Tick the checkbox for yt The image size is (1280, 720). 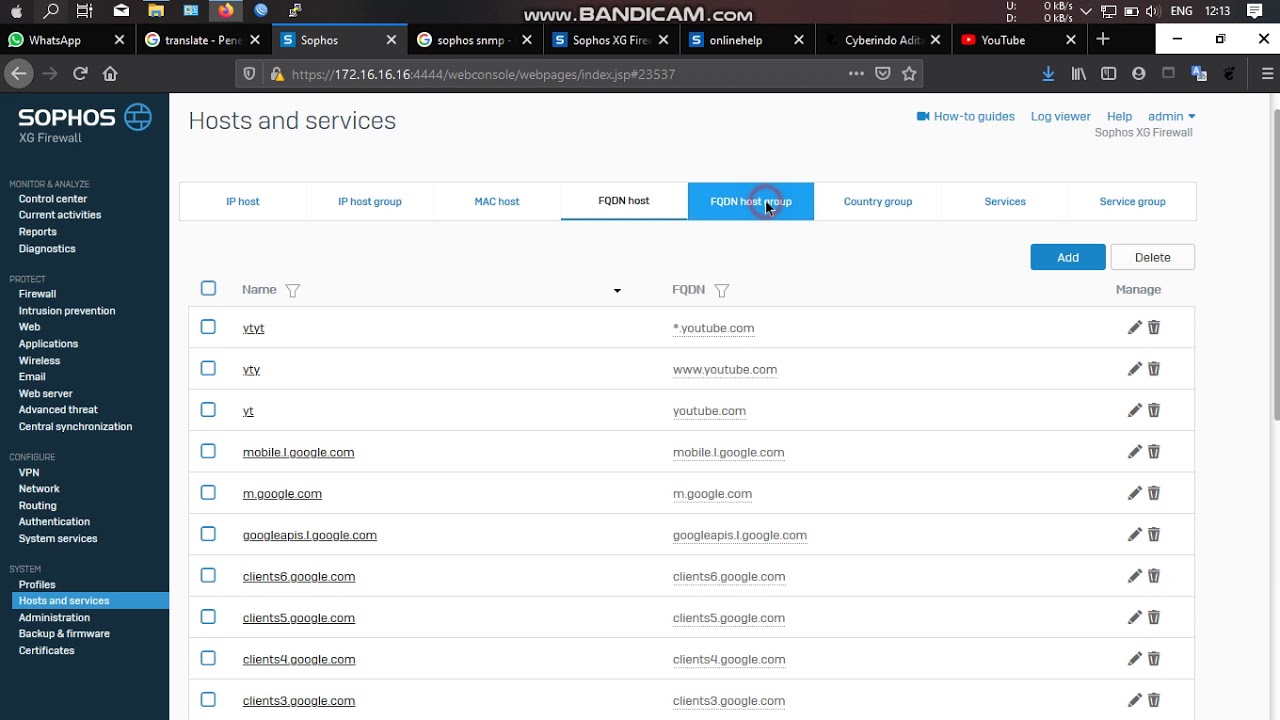pos(208,410)
